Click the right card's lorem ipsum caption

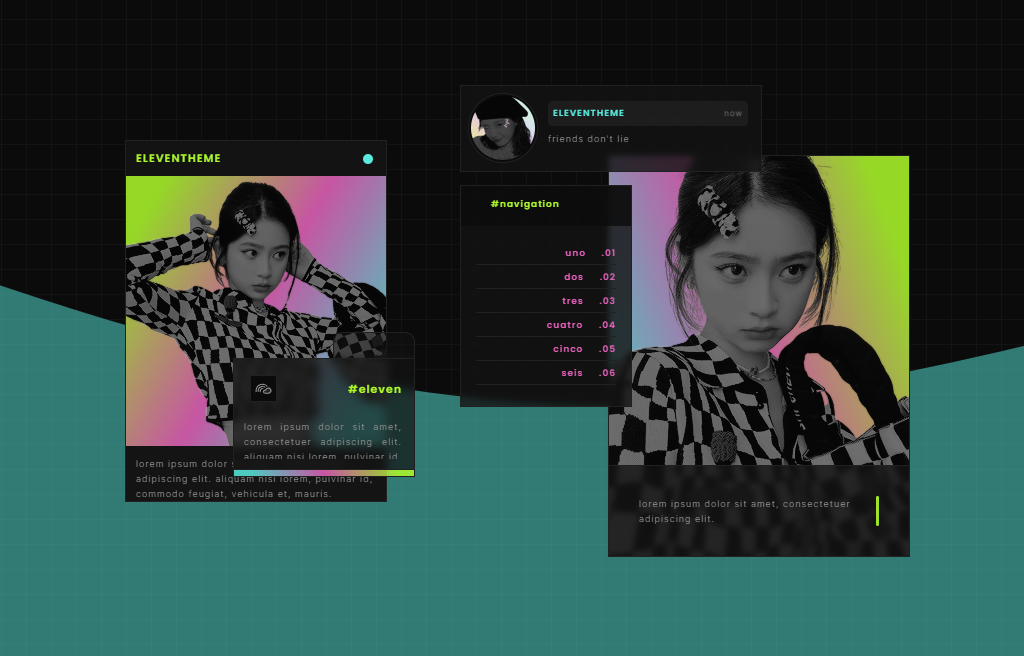pos(744,511)
